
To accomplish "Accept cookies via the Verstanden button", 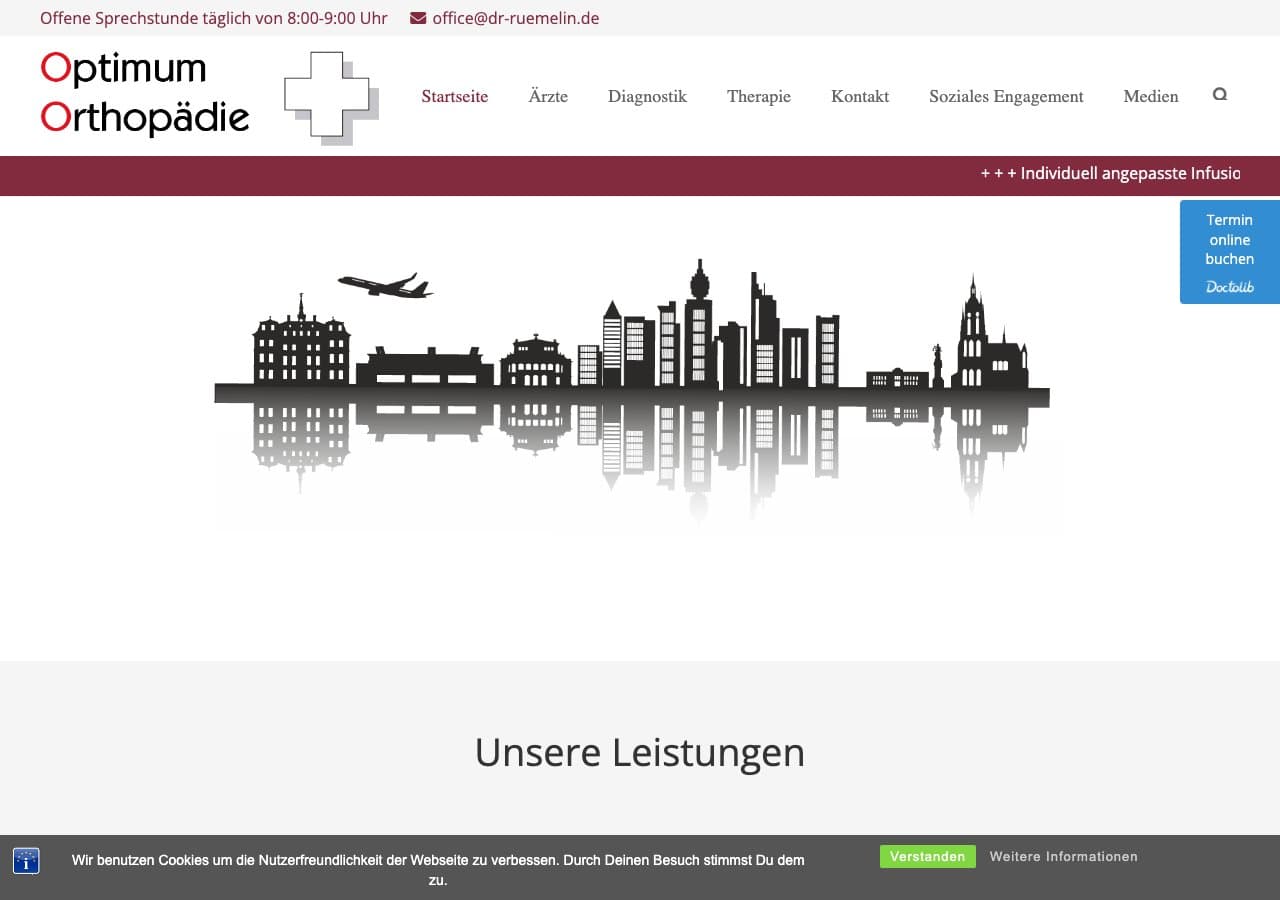I will pyautogui.click(x=927, y=856).
